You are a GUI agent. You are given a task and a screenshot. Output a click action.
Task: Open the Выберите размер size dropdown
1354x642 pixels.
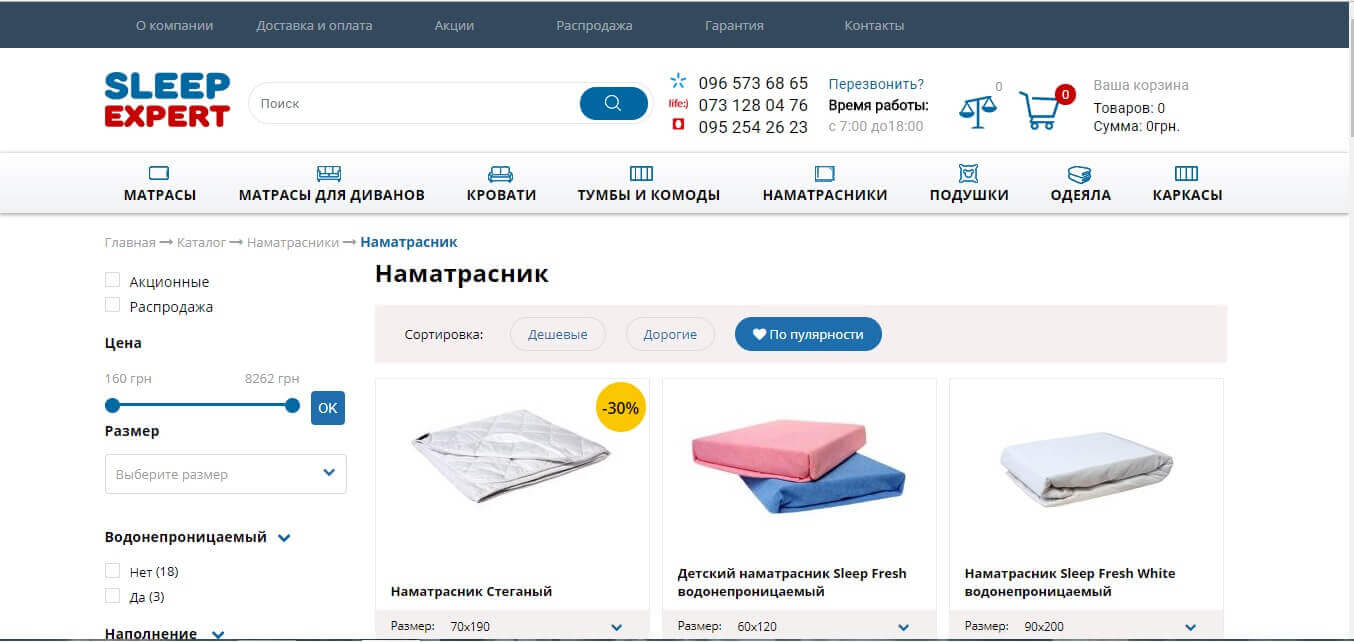(x=225, y=473)
